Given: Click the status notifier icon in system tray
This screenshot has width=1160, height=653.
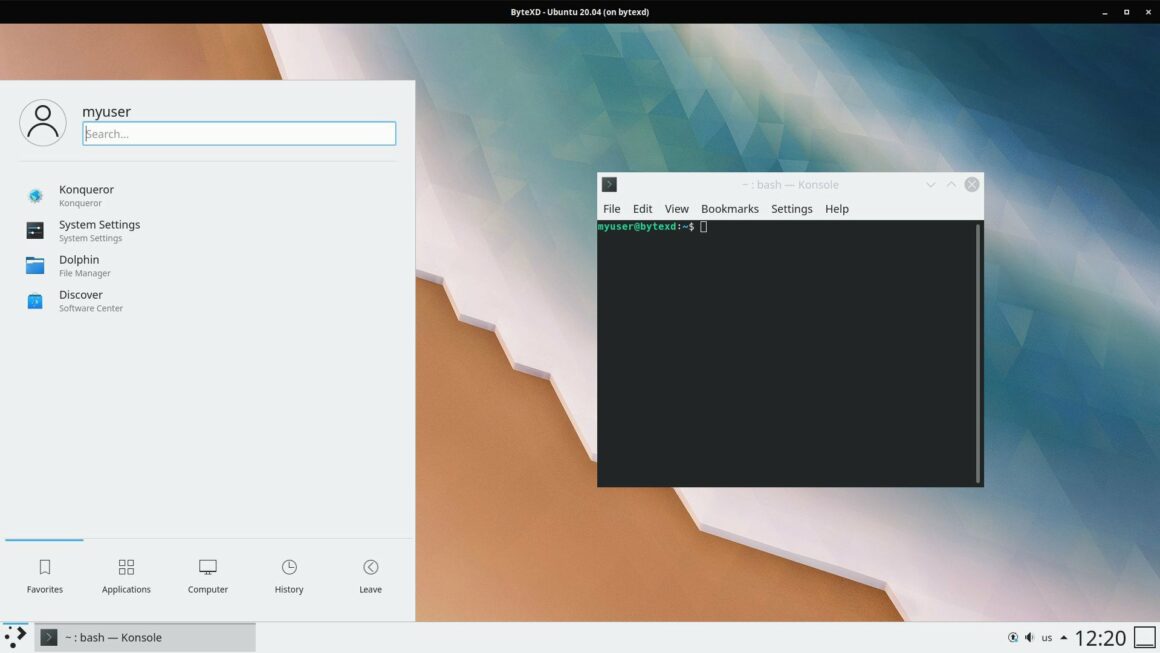Looking at the screenshot, I should click(x=1011, y=637).
